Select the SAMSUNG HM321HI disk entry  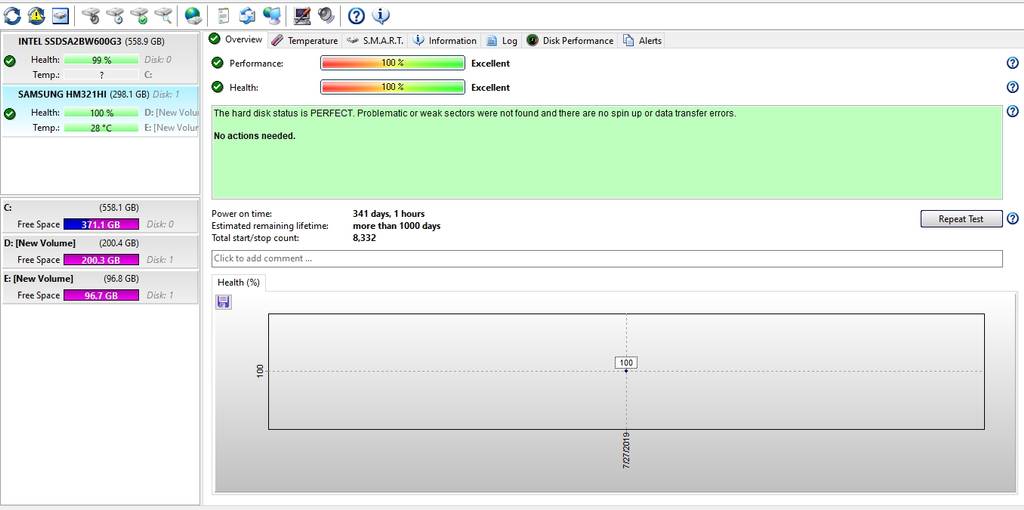100,111
